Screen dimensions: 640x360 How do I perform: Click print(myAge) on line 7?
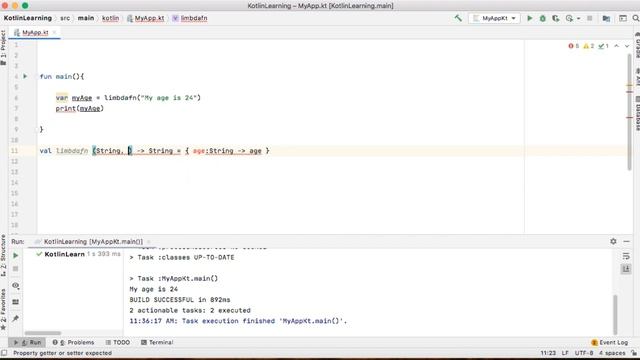(x=80, y=108)
